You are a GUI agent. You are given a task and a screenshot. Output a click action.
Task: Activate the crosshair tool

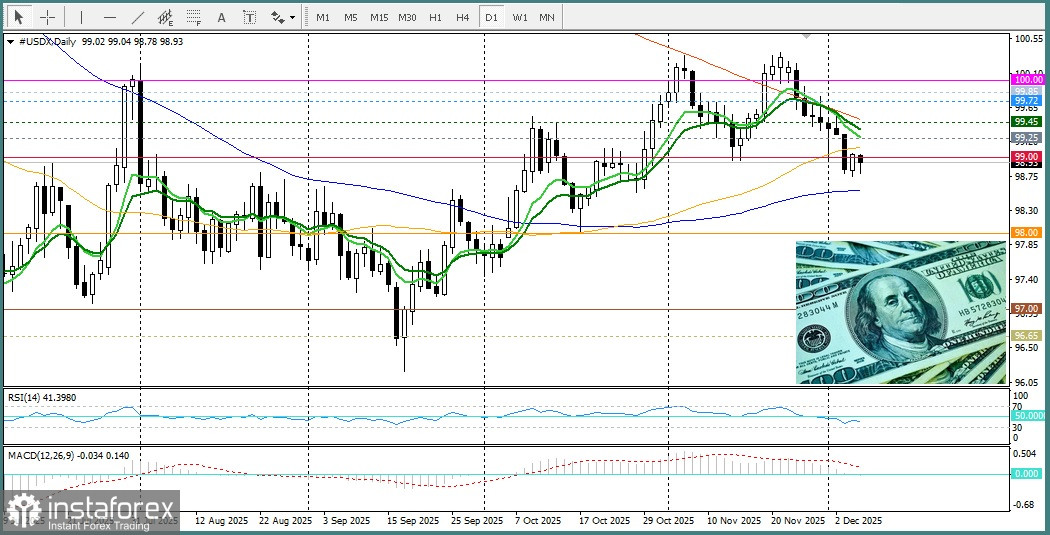coord(47,17)
